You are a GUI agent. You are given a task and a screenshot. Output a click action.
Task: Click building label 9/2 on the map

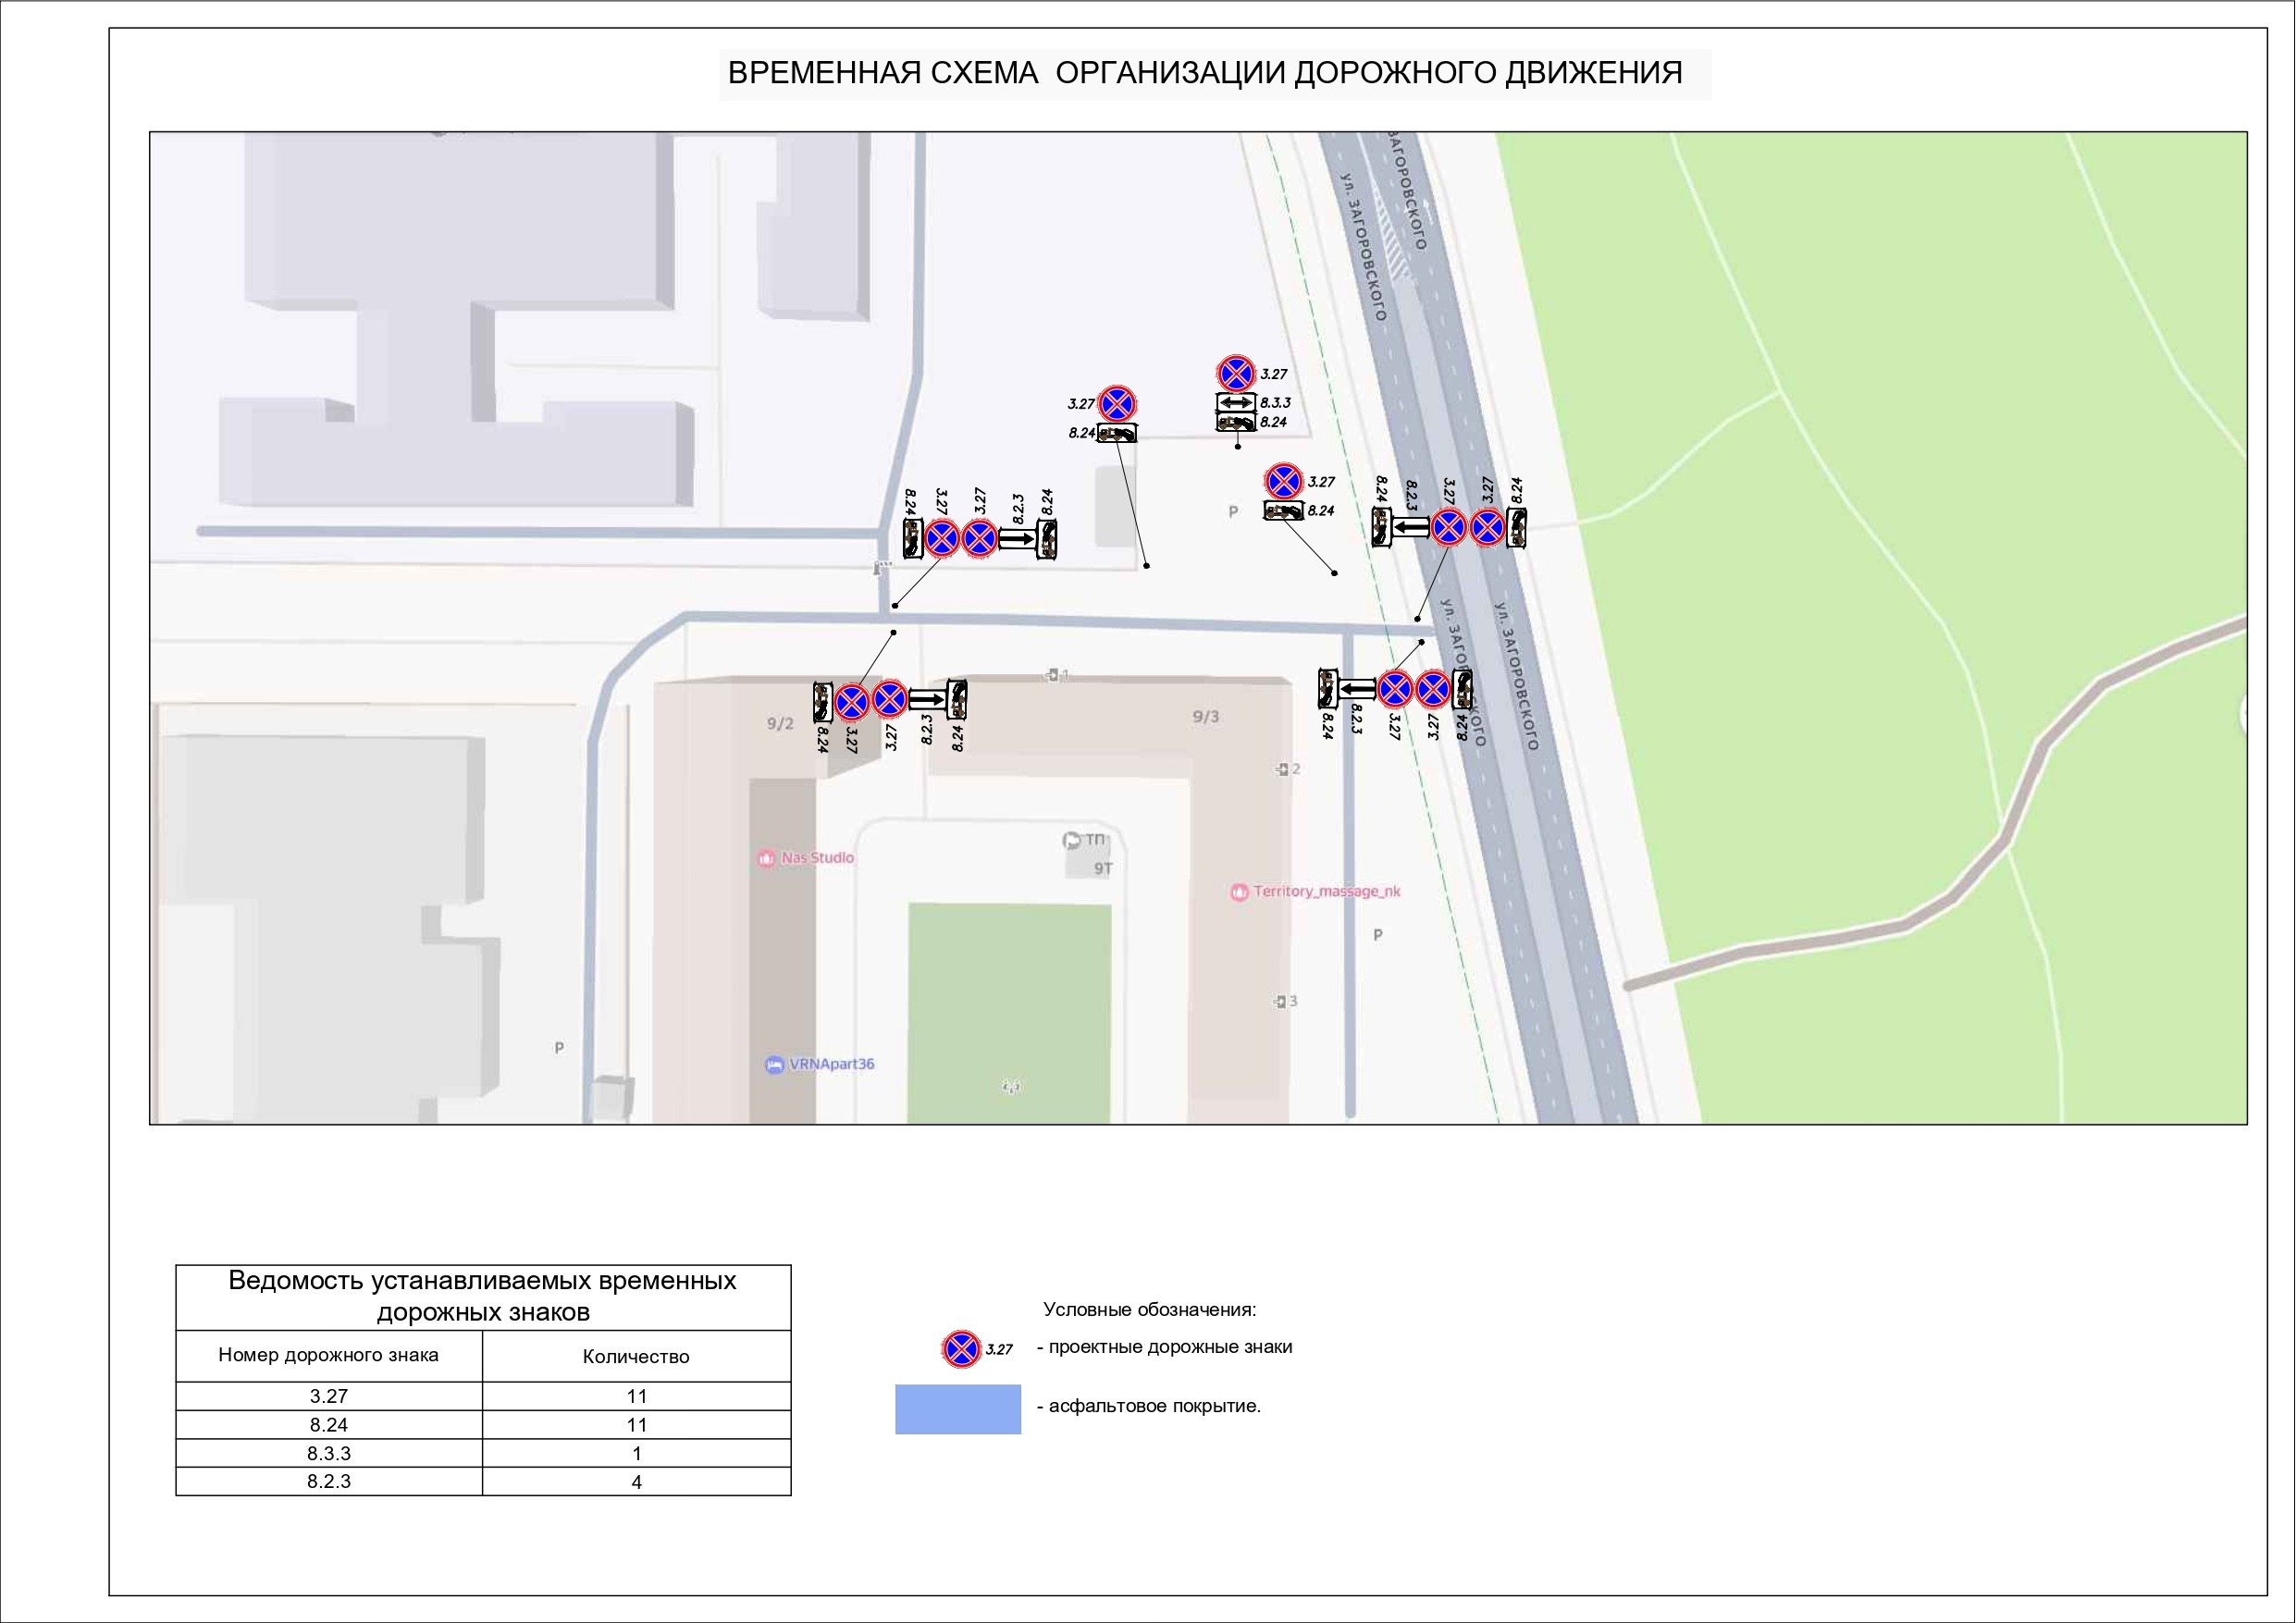[x=780, y=724]
